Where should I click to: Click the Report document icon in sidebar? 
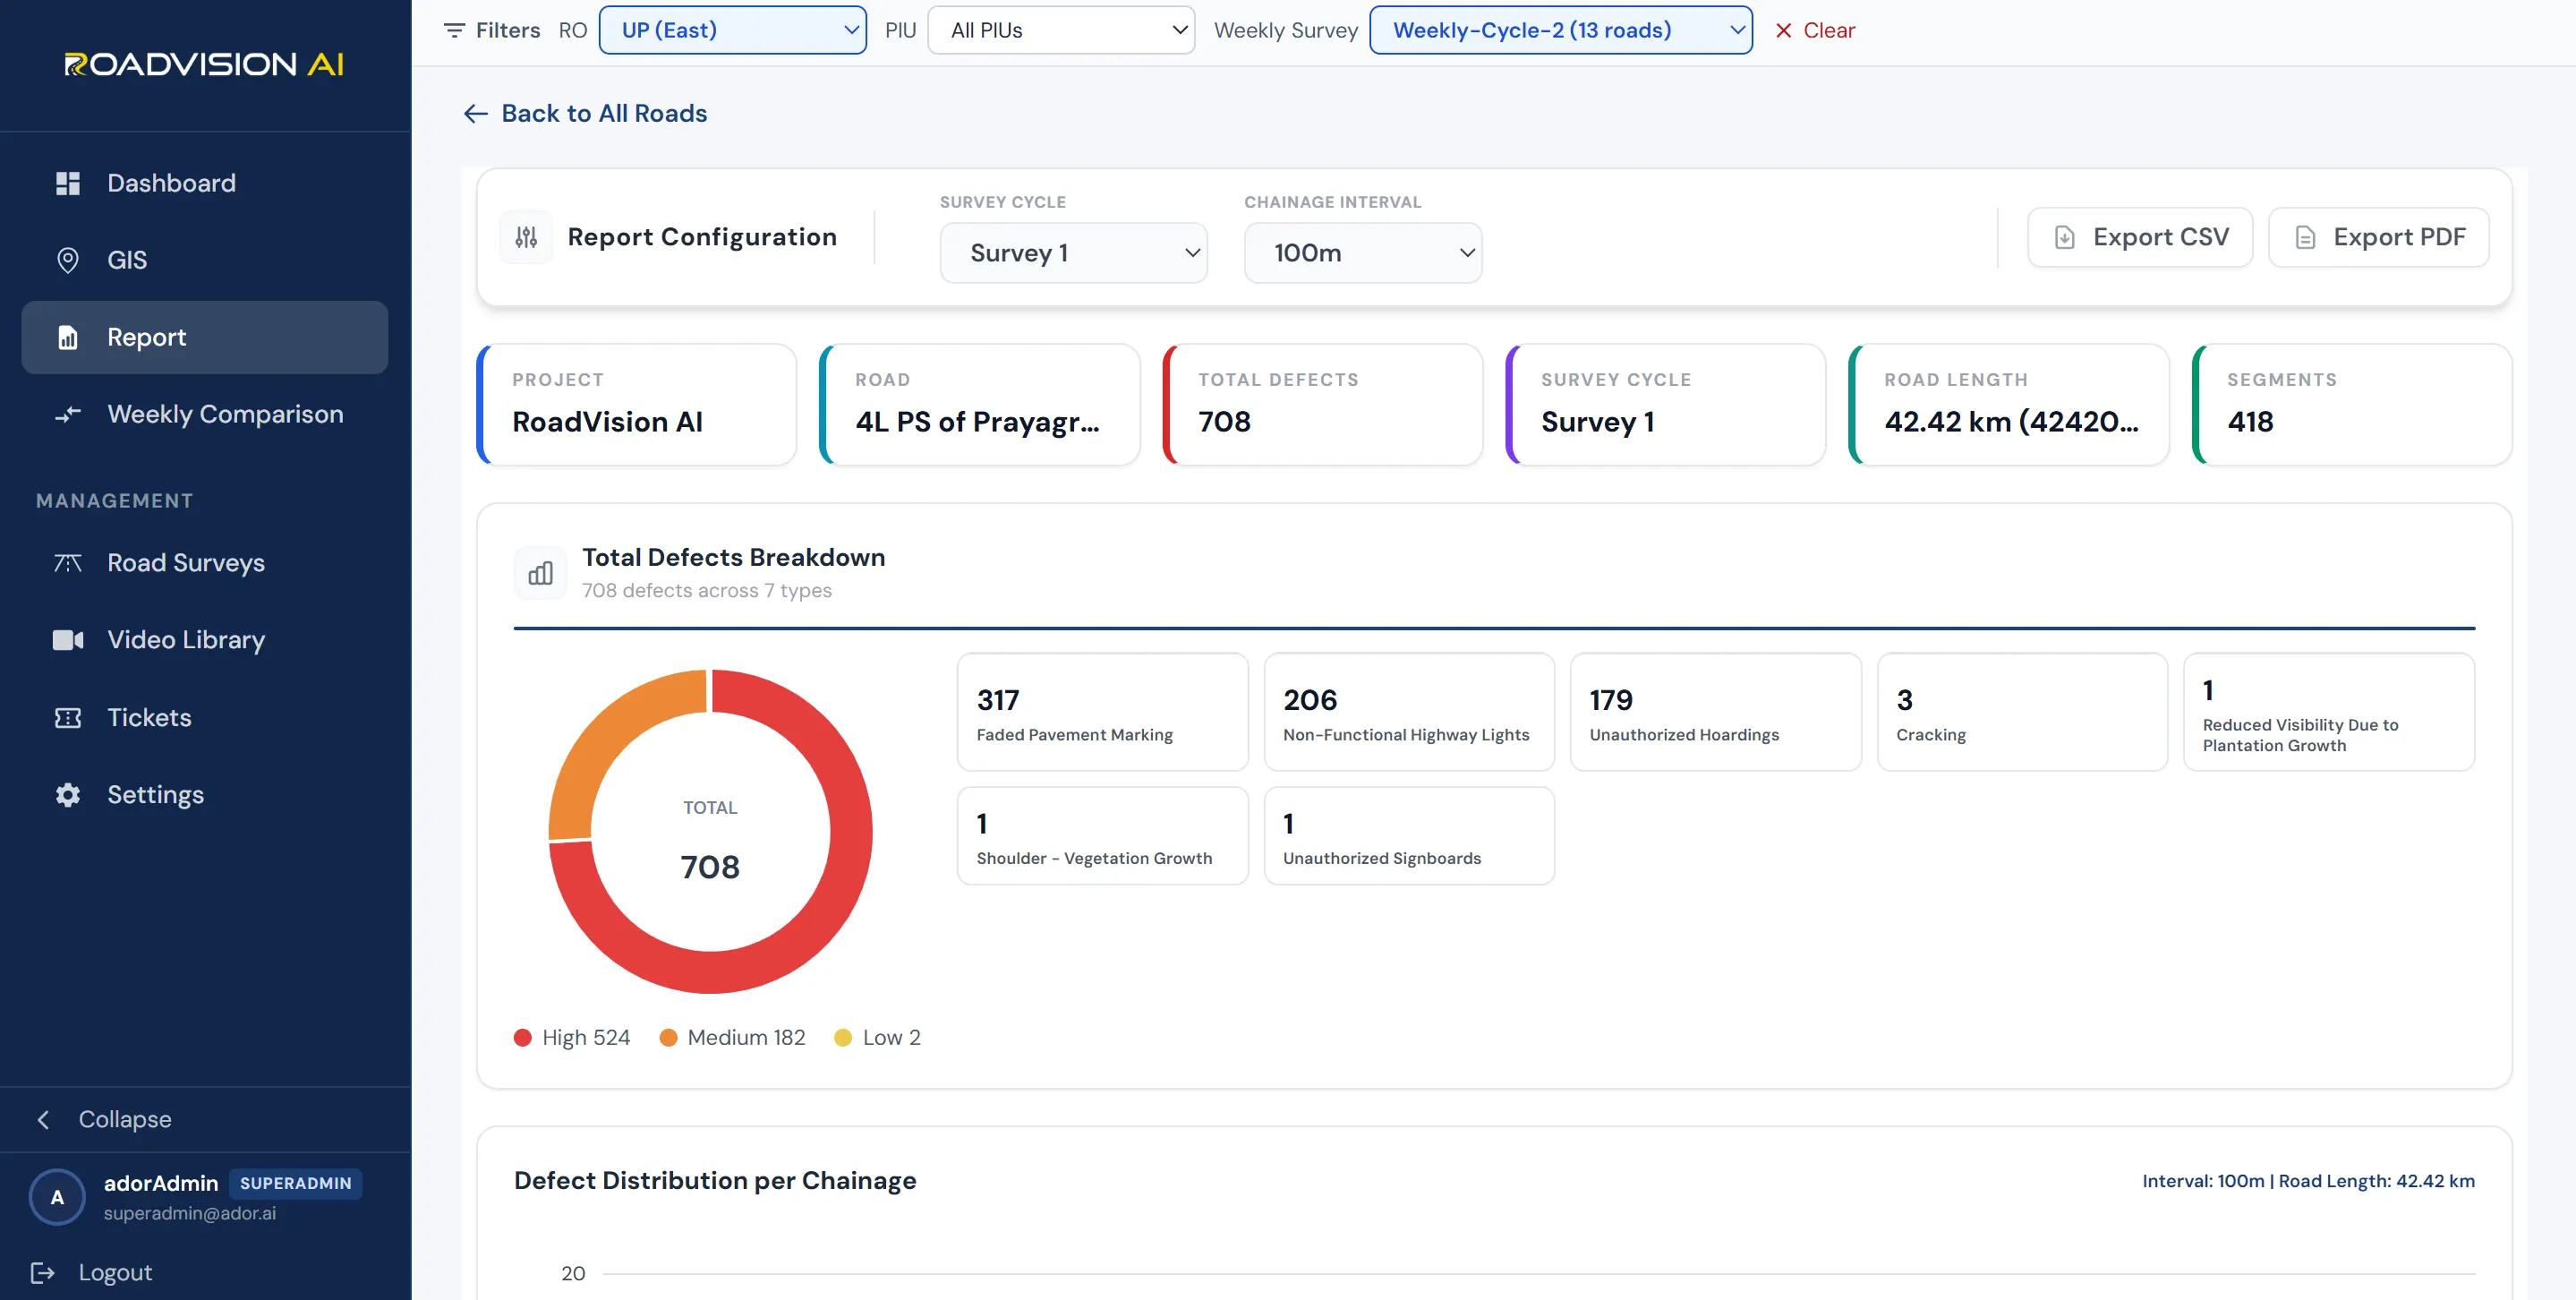(67, 337)
